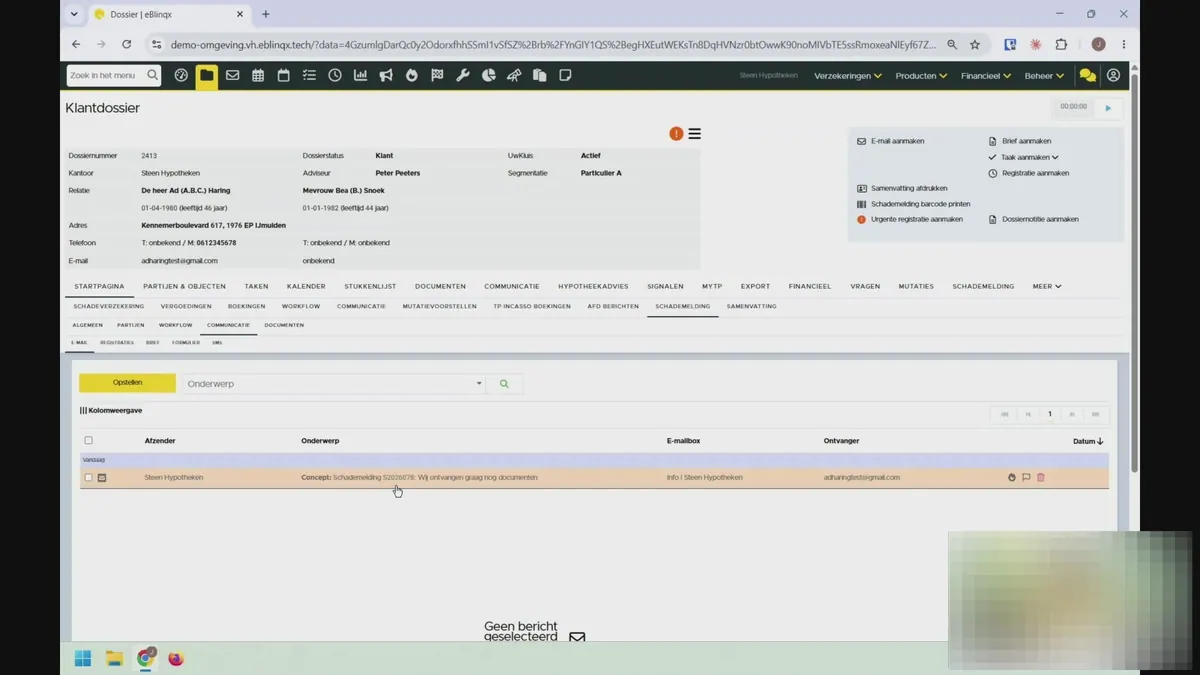Click the pie chart icon in toolbar
1200x675 pixels.
pyautogui.click(x=489, y=75)
